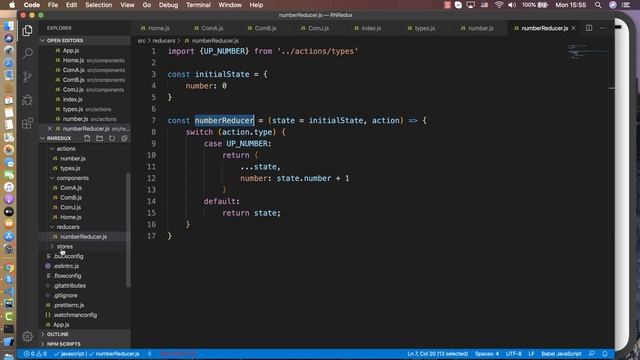The image size is (640, 360).
Task: Click the AirPlay display icon in menu bar
Action: pyautogui.click(x=471, y=5)
